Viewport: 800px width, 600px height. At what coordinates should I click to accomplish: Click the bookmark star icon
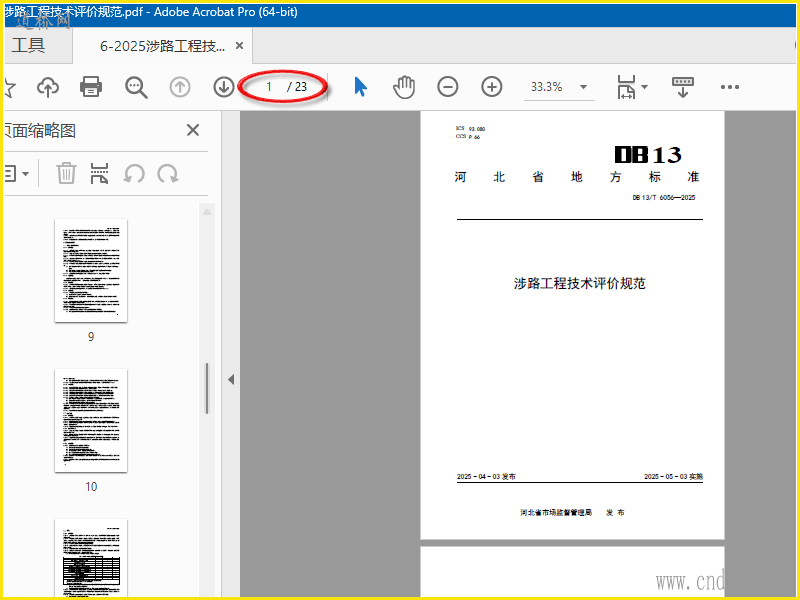pos(9,87)
